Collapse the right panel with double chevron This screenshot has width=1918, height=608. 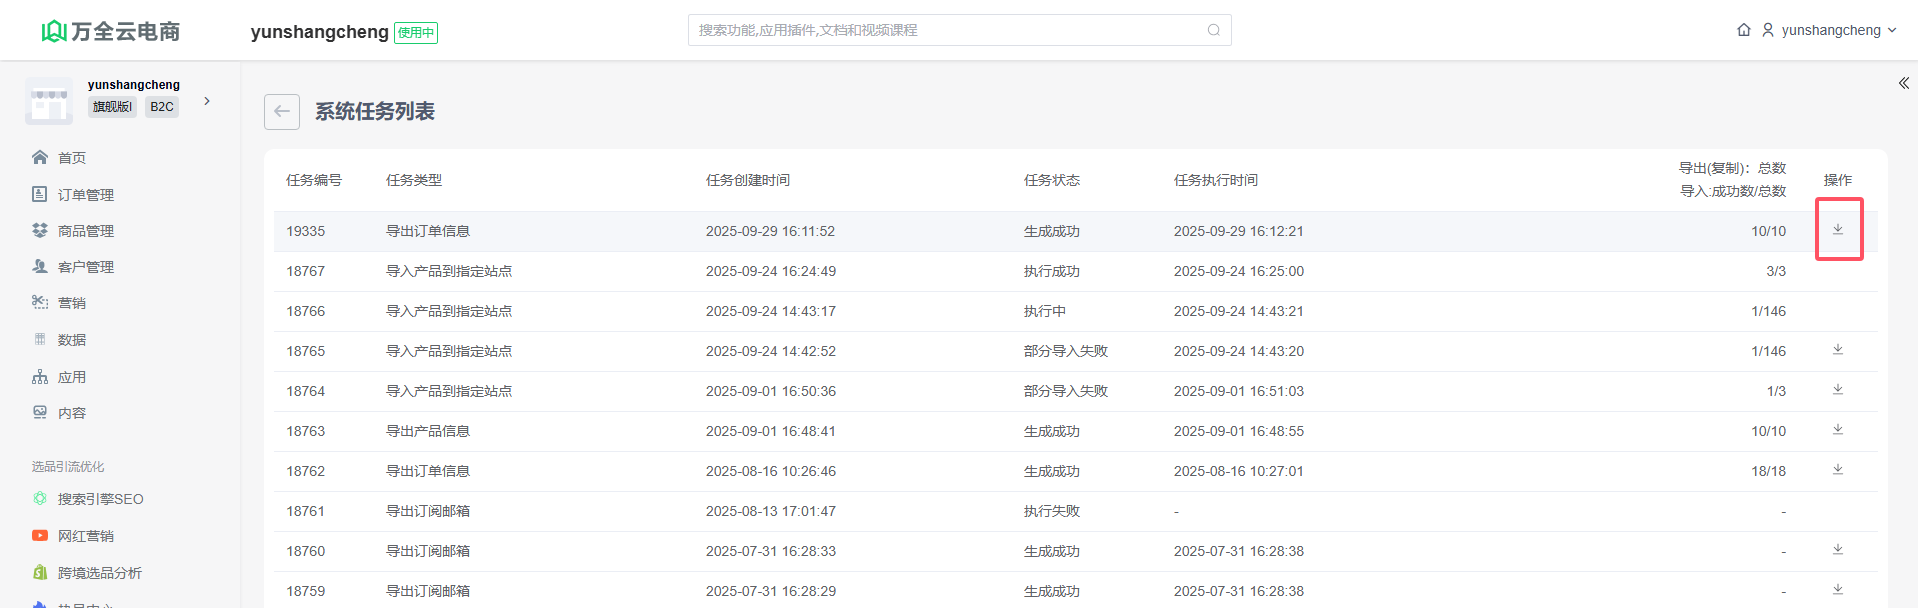pos(1903,83)
